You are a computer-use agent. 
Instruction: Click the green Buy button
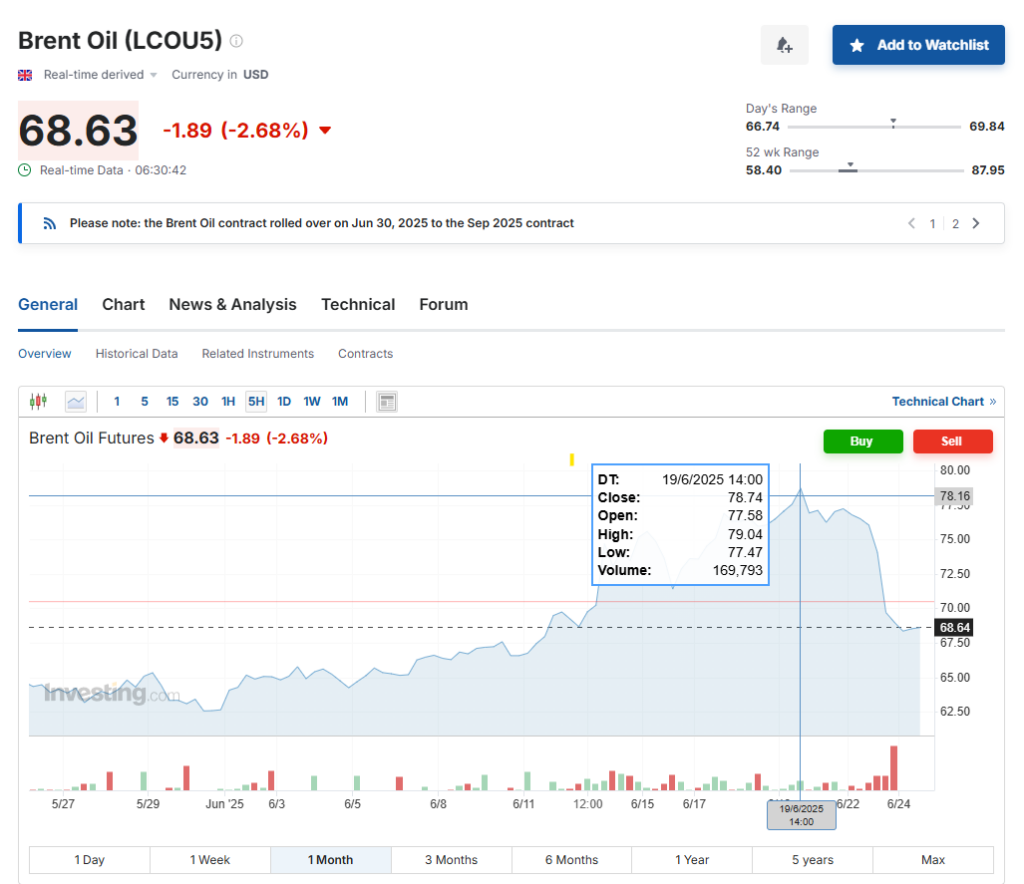pyautogui.click(x=863, y=441)
